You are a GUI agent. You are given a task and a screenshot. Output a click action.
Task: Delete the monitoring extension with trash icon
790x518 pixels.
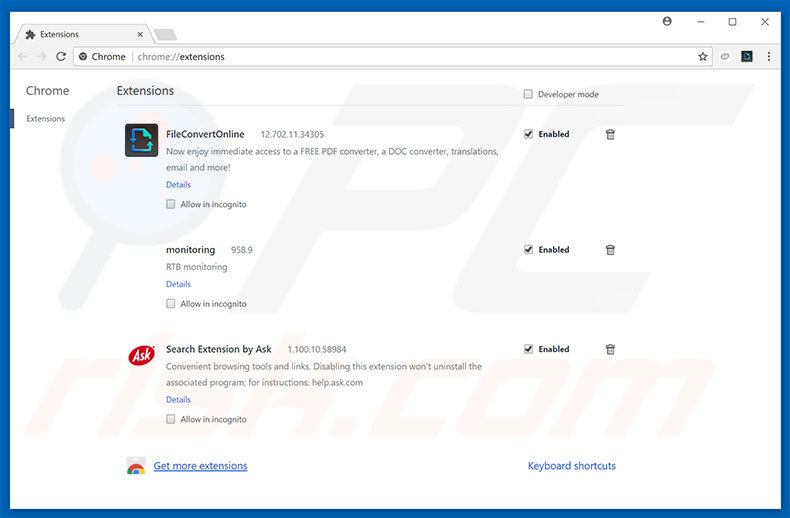610,249
